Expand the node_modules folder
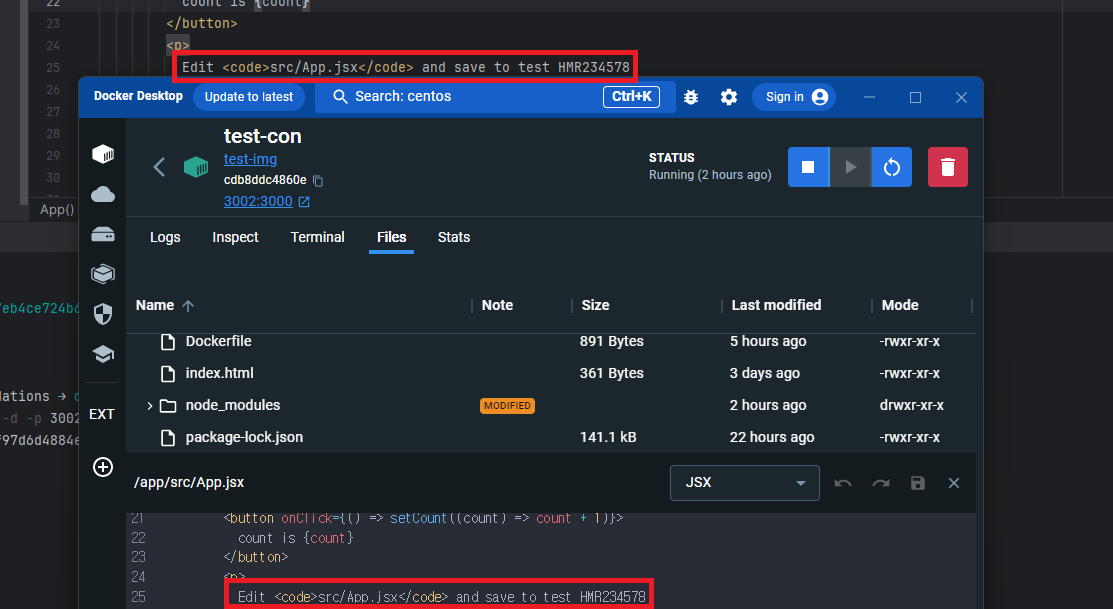The height and width of the screenshot is (609, 1113). (x=149, y=406)
